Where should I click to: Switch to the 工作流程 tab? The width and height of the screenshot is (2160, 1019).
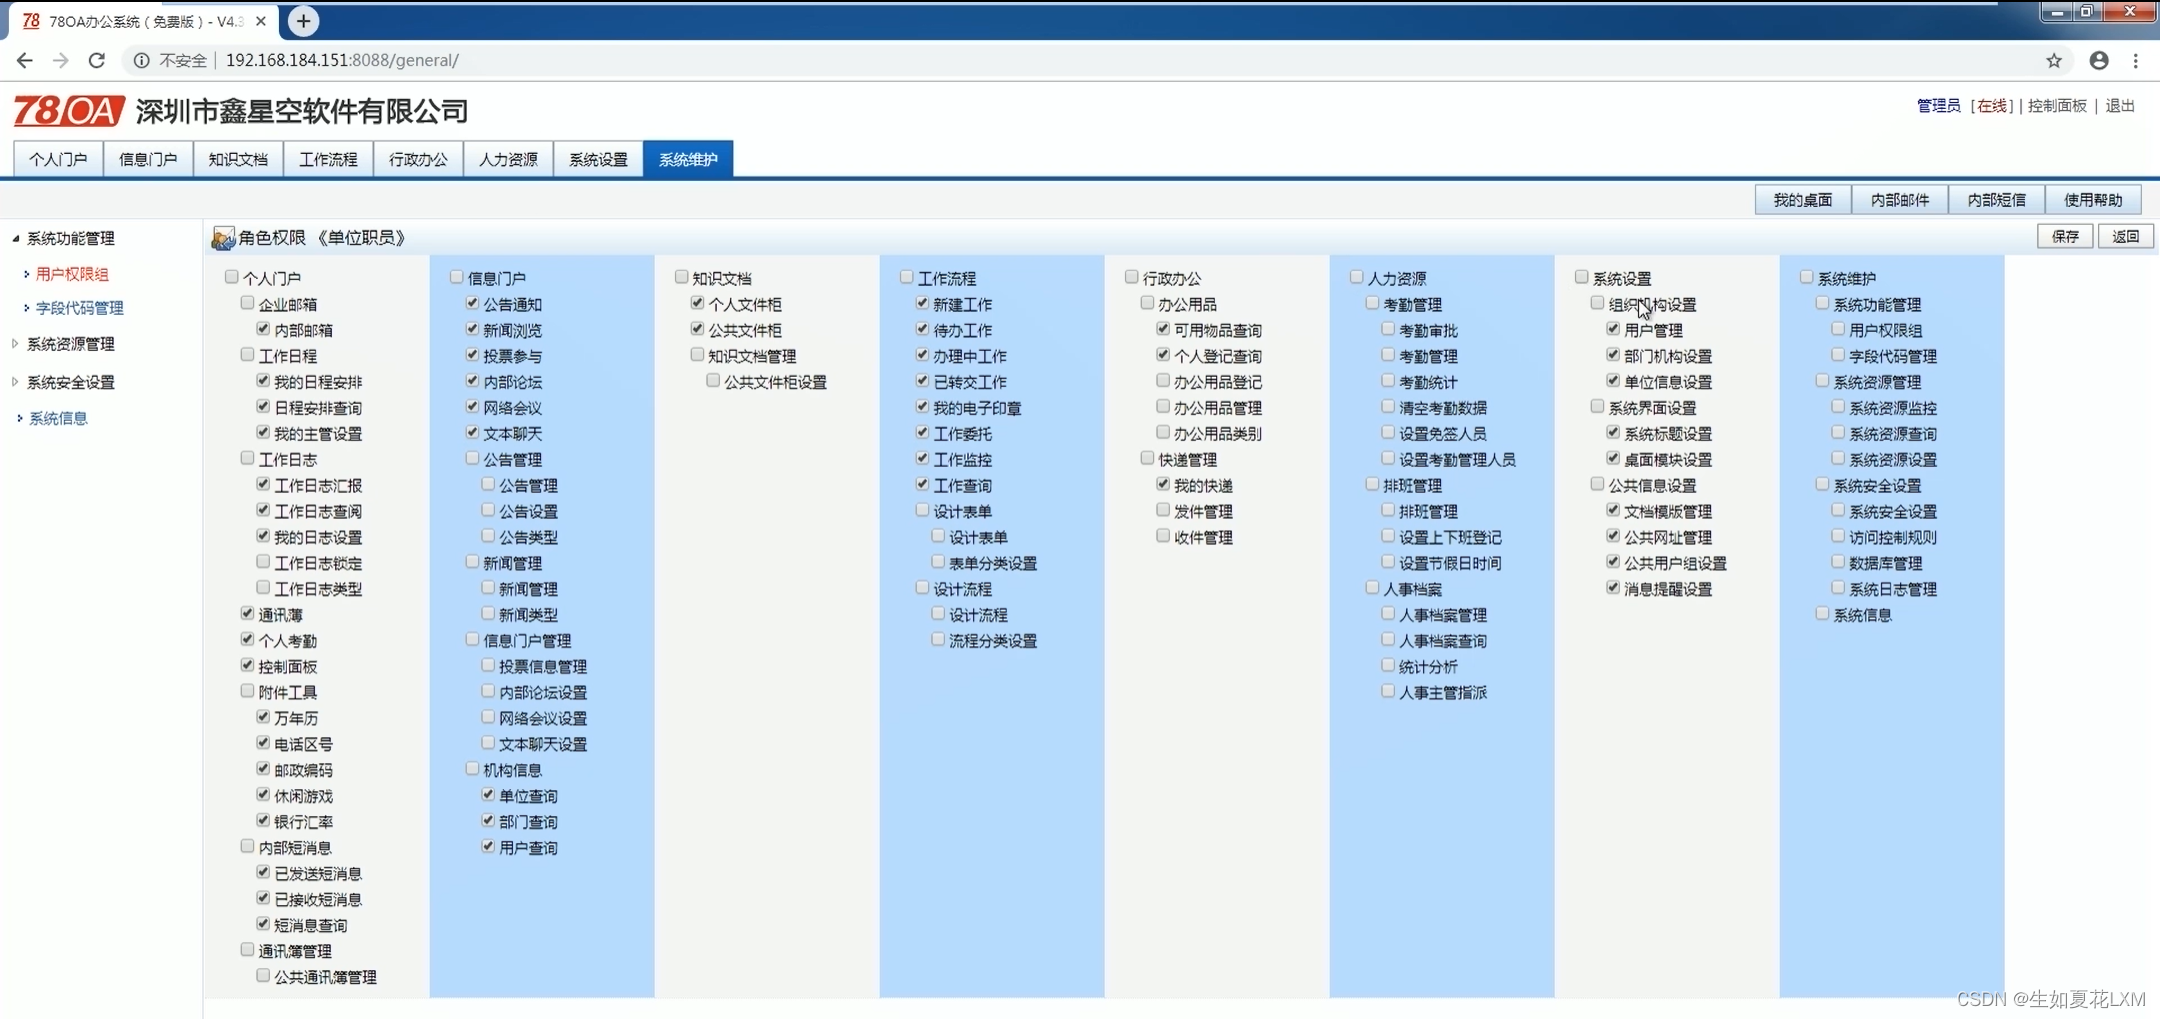pyautogui.click(x=328, y=159)
